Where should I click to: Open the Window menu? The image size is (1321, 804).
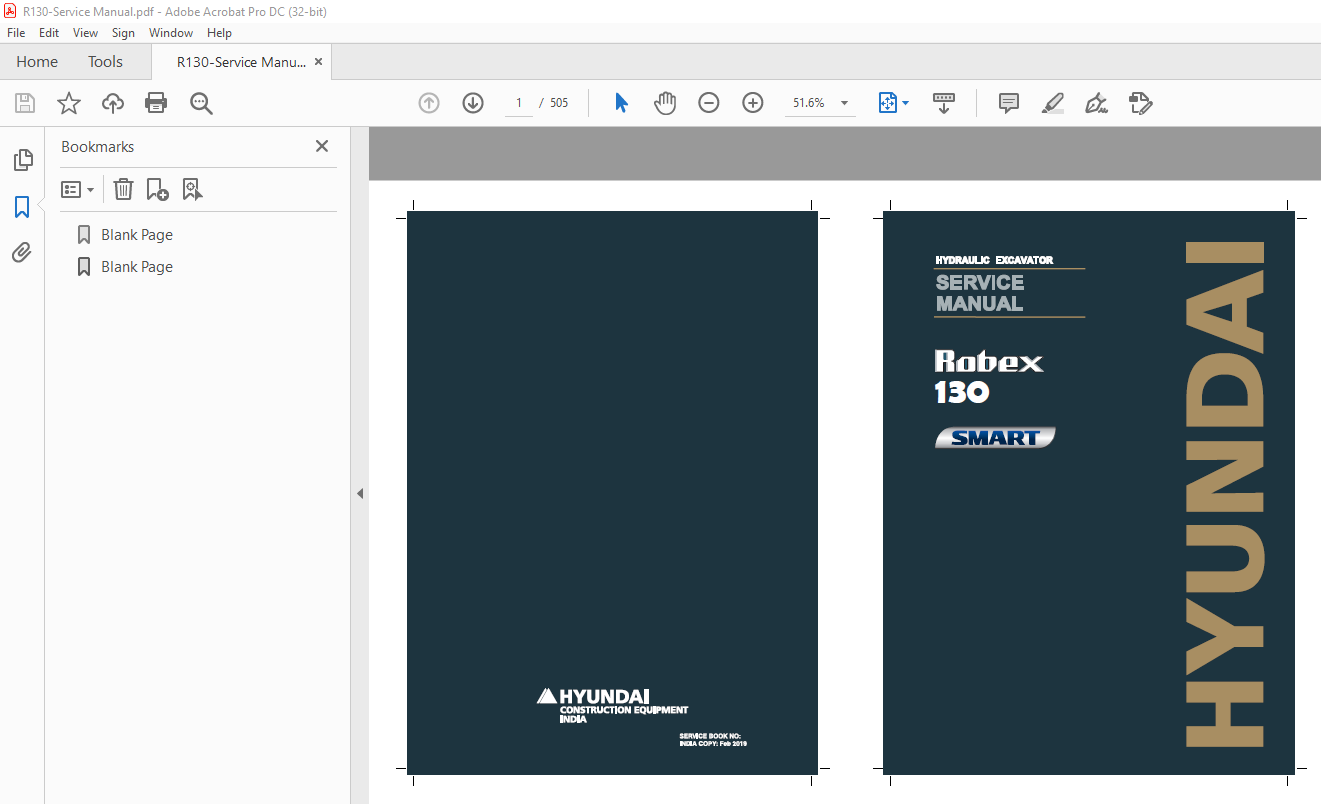171,33
